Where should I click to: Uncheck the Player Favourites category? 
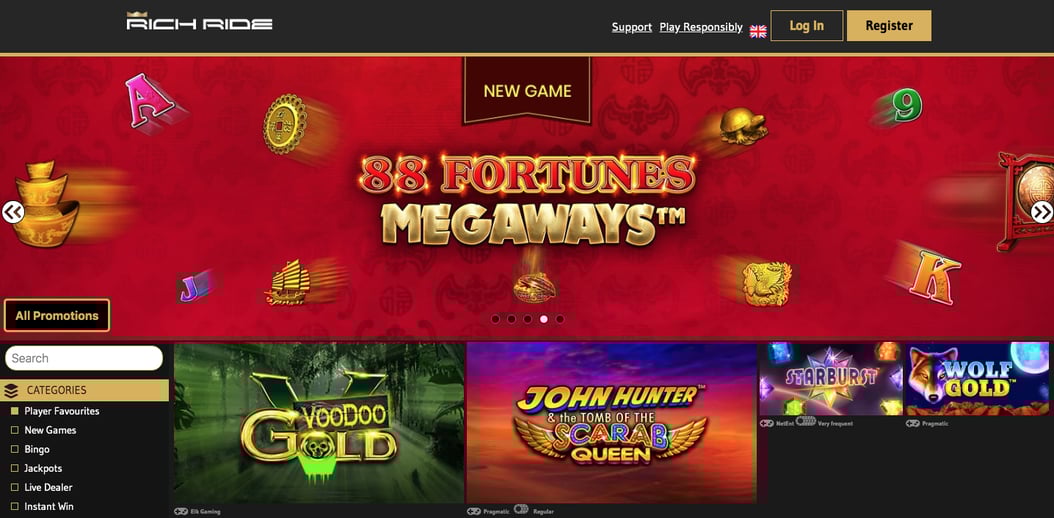[x=15, y=411]
